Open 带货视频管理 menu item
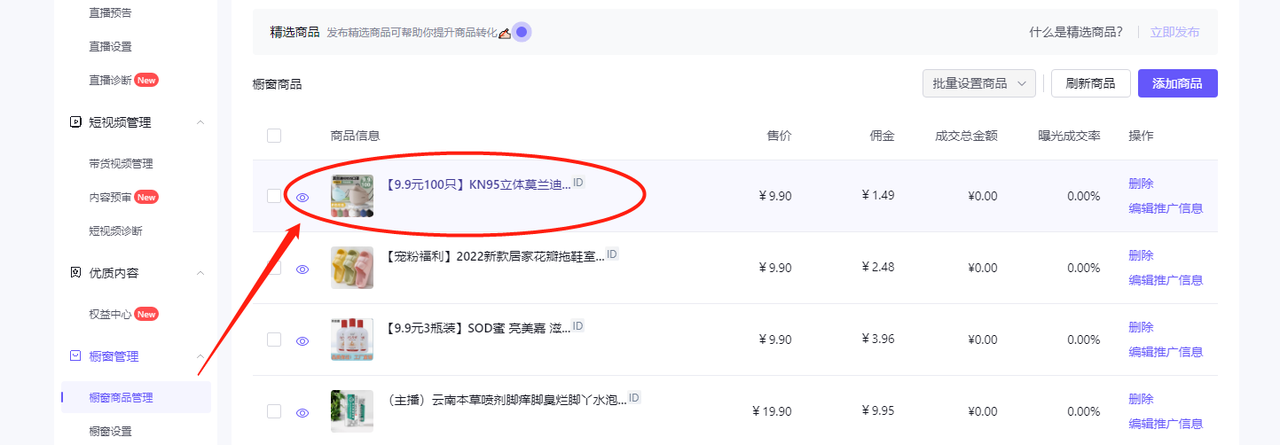Image resolution: width=1280 pixels, height=445 pixels. click(x=121, y=164)
